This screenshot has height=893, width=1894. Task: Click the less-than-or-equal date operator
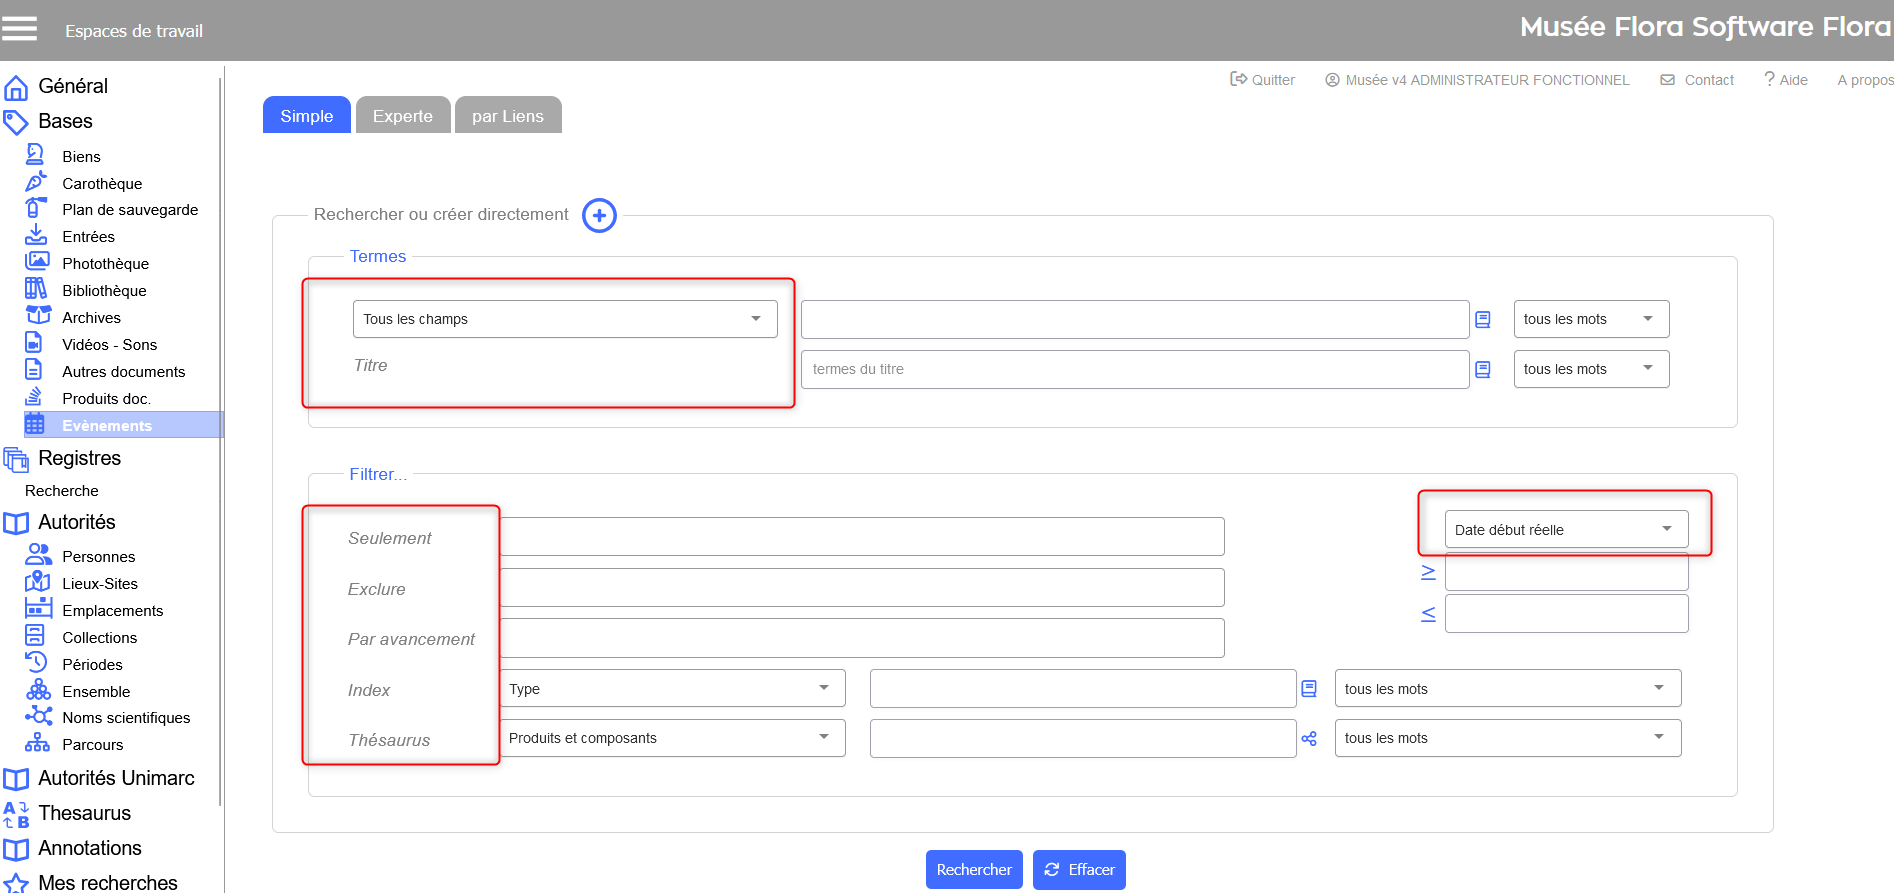pyautogui.click(x=1428, y=614)
